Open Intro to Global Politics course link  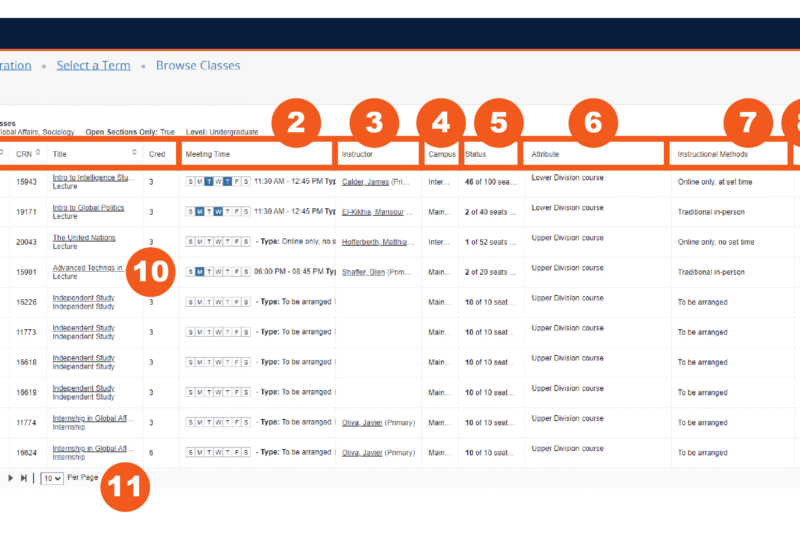(x=88, y=208)
